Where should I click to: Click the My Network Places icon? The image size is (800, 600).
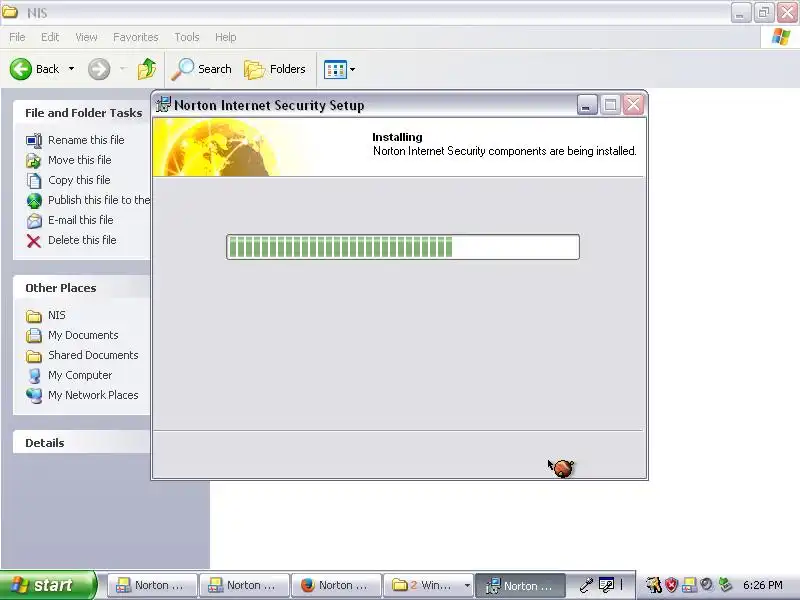[34, 395]
